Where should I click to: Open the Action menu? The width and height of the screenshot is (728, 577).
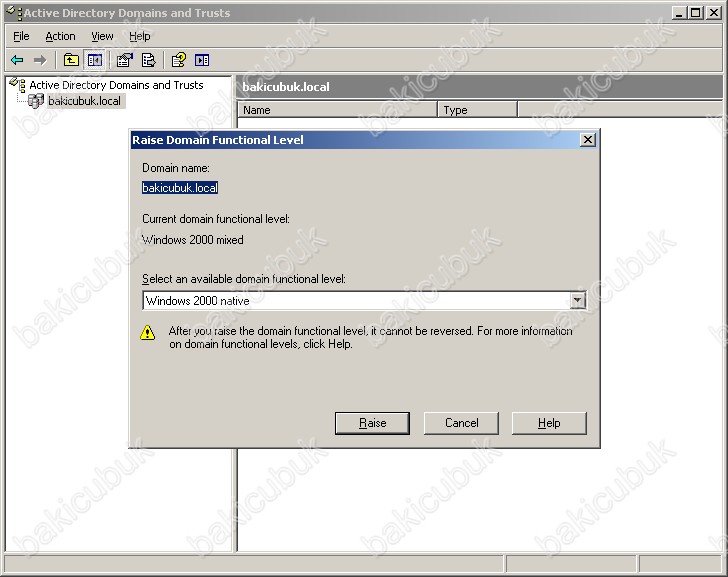click(60, 36)
